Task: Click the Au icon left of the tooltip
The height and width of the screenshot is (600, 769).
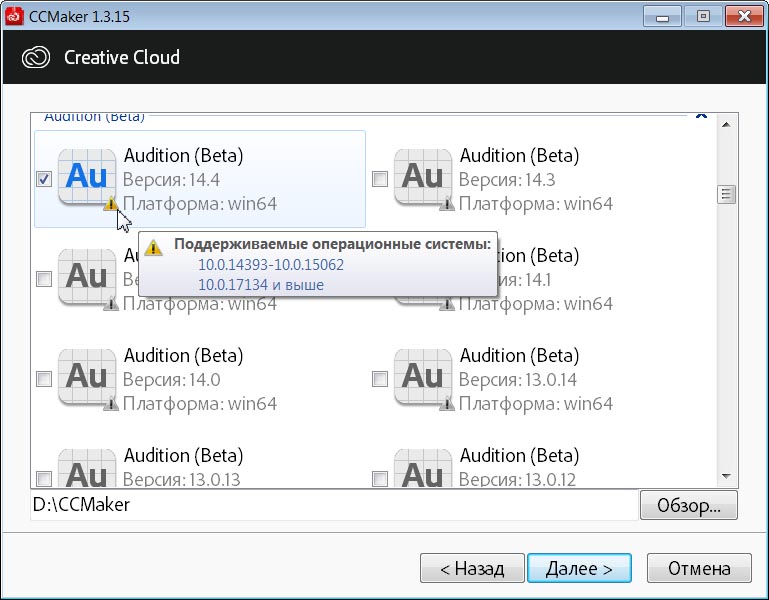Action: [x=87, y=277]
